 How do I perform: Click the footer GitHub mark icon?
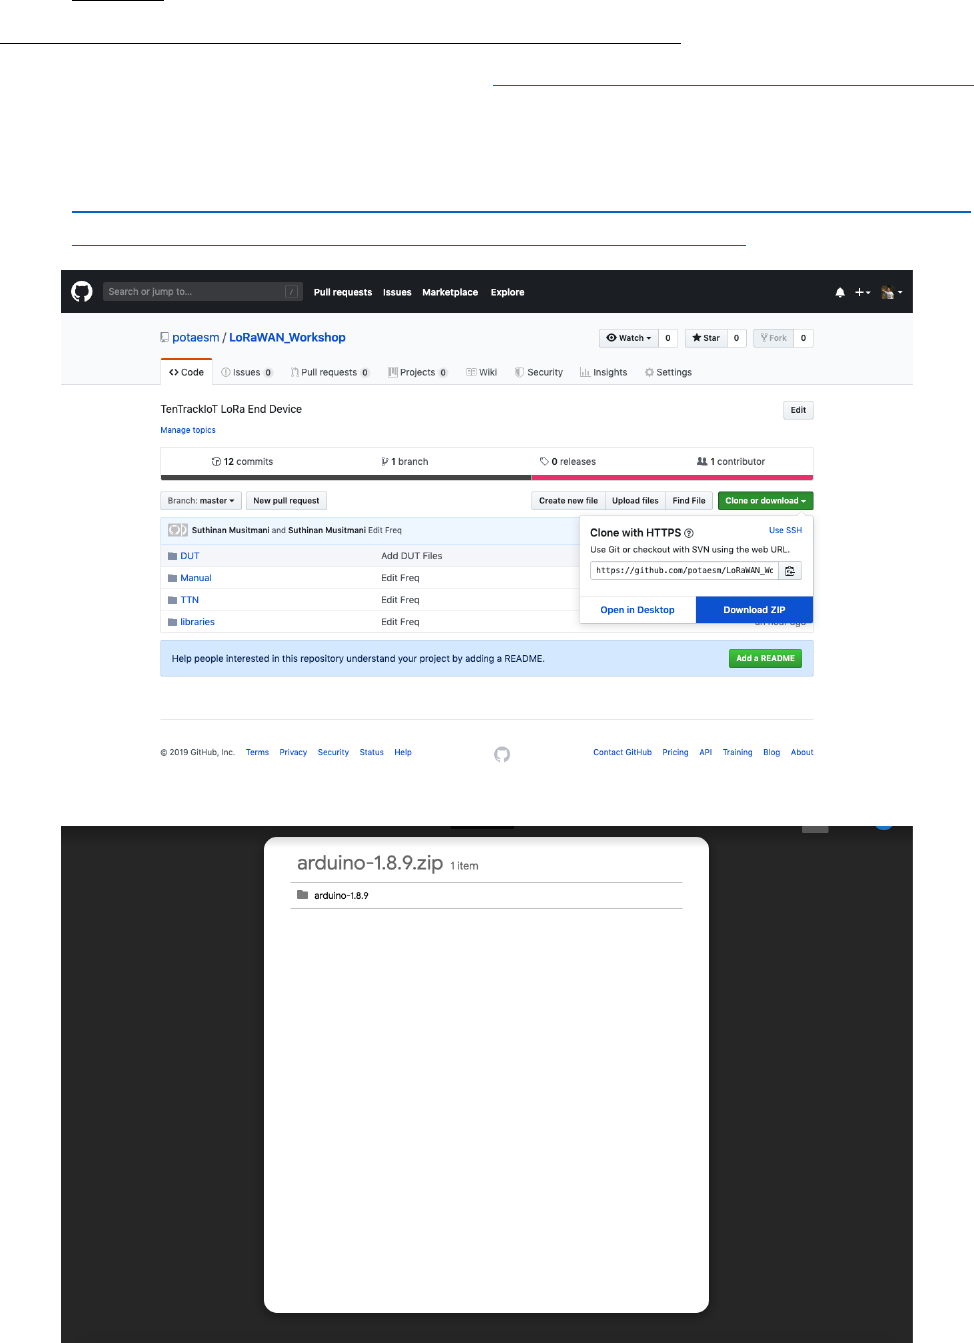pos(502,754)
